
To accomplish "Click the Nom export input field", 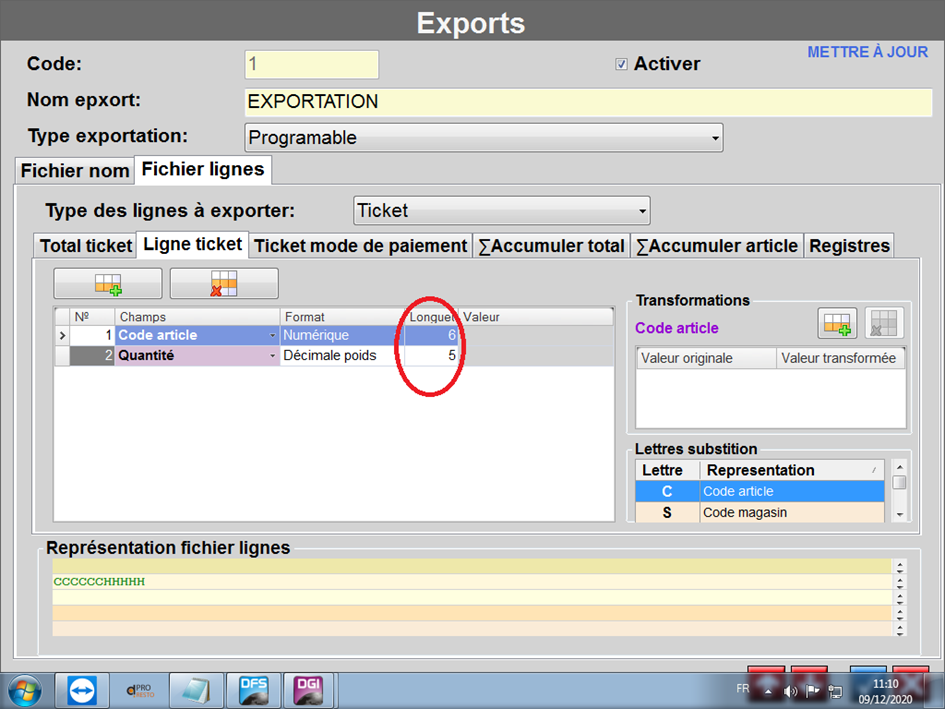I will 588,102.
